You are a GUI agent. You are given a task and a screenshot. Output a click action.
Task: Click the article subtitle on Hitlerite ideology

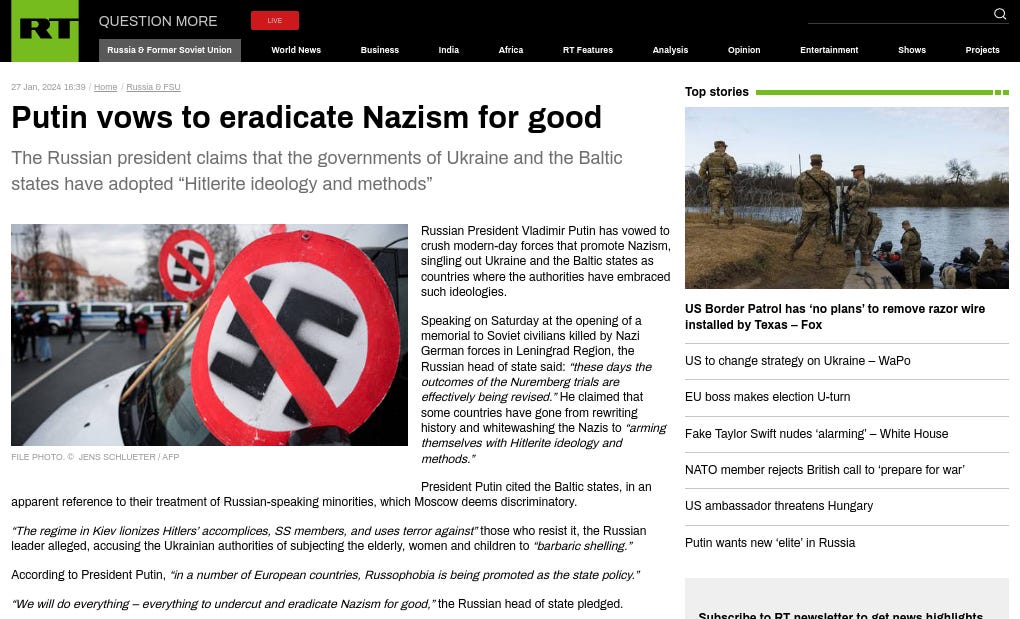pos(317,171)
